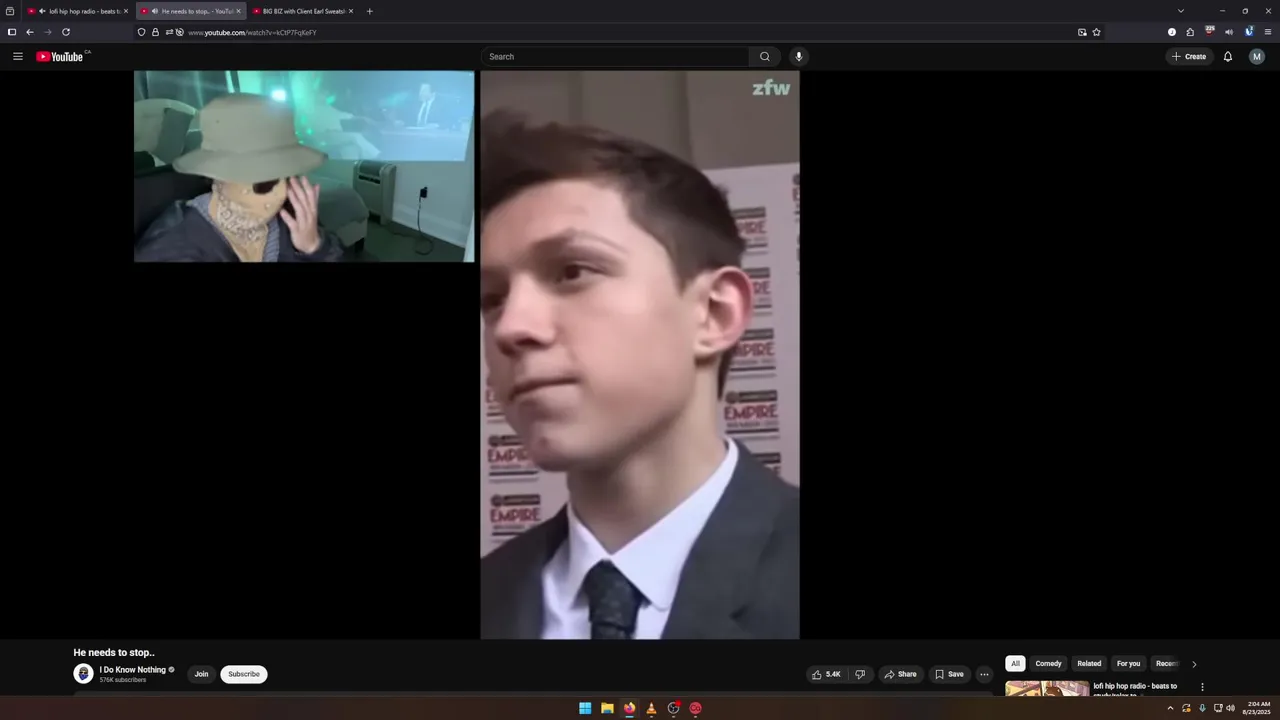Click the Join button
The width and height of the screenshot is (1280, 720).
tap(201, 674)
